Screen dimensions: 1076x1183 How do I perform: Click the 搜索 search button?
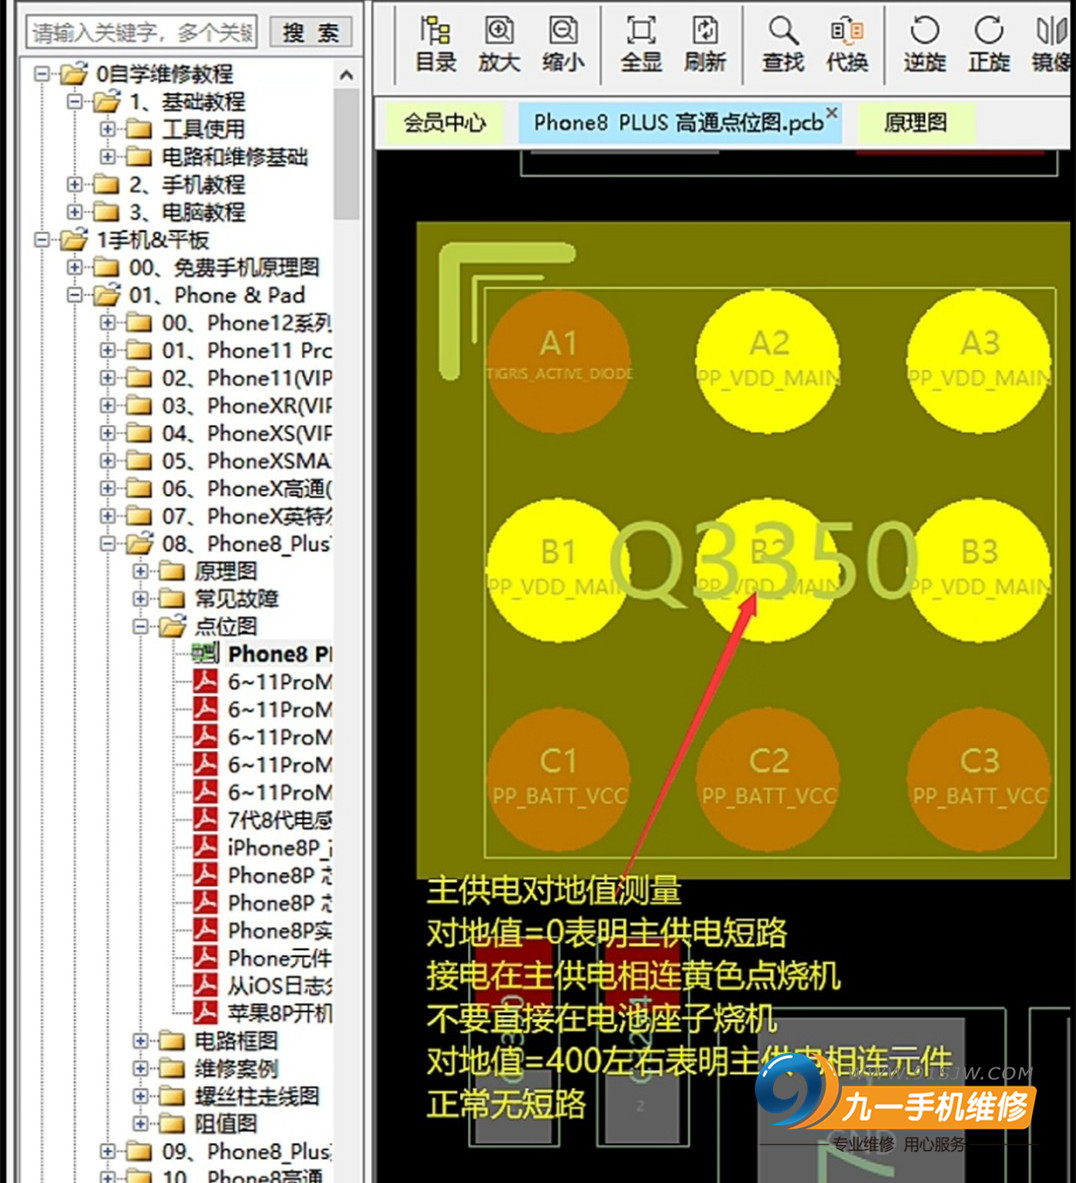coord(311,32)
